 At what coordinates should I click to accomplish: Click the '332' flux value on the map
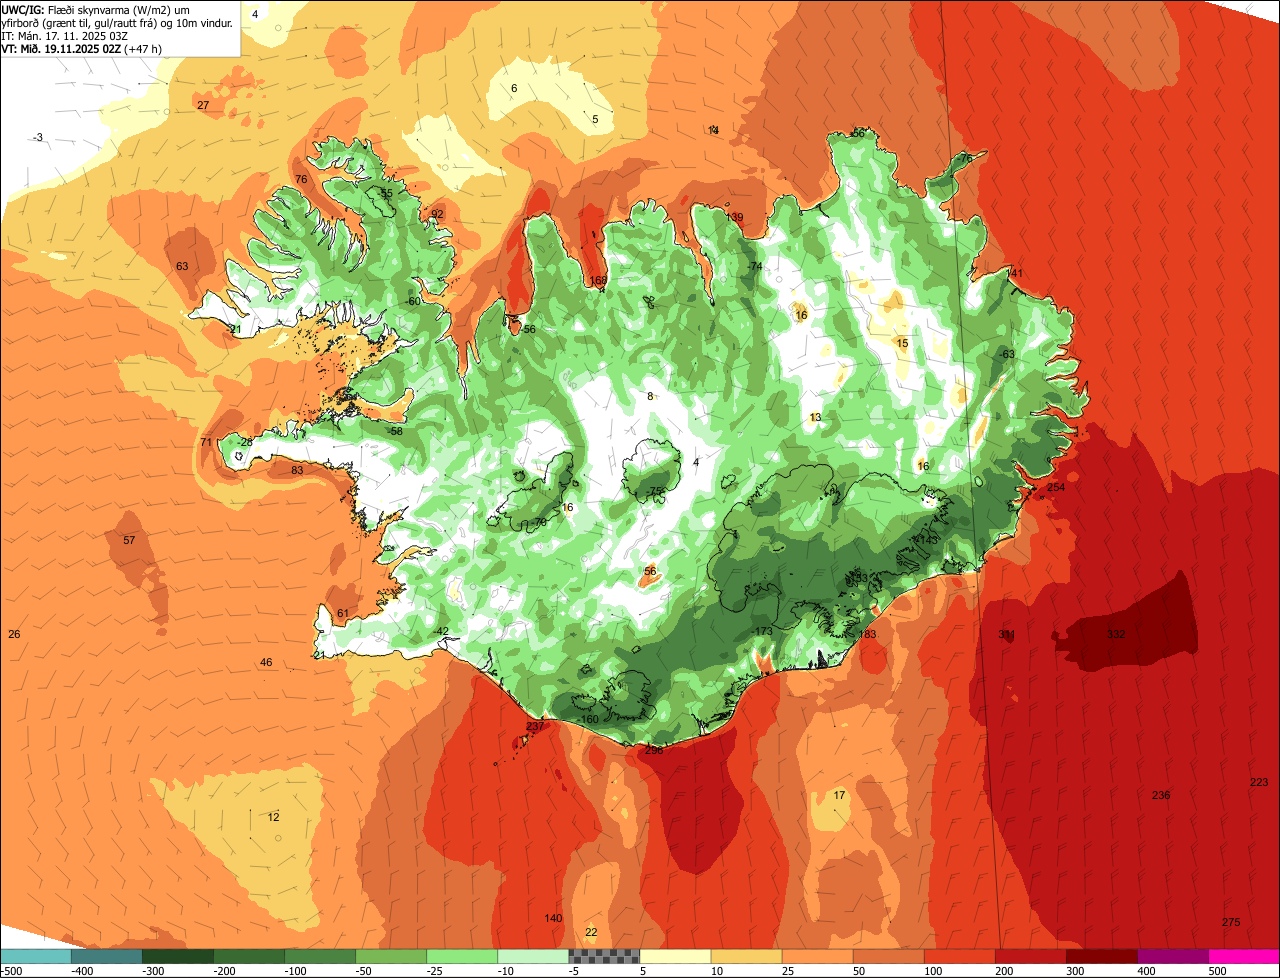coord(1116,635)
